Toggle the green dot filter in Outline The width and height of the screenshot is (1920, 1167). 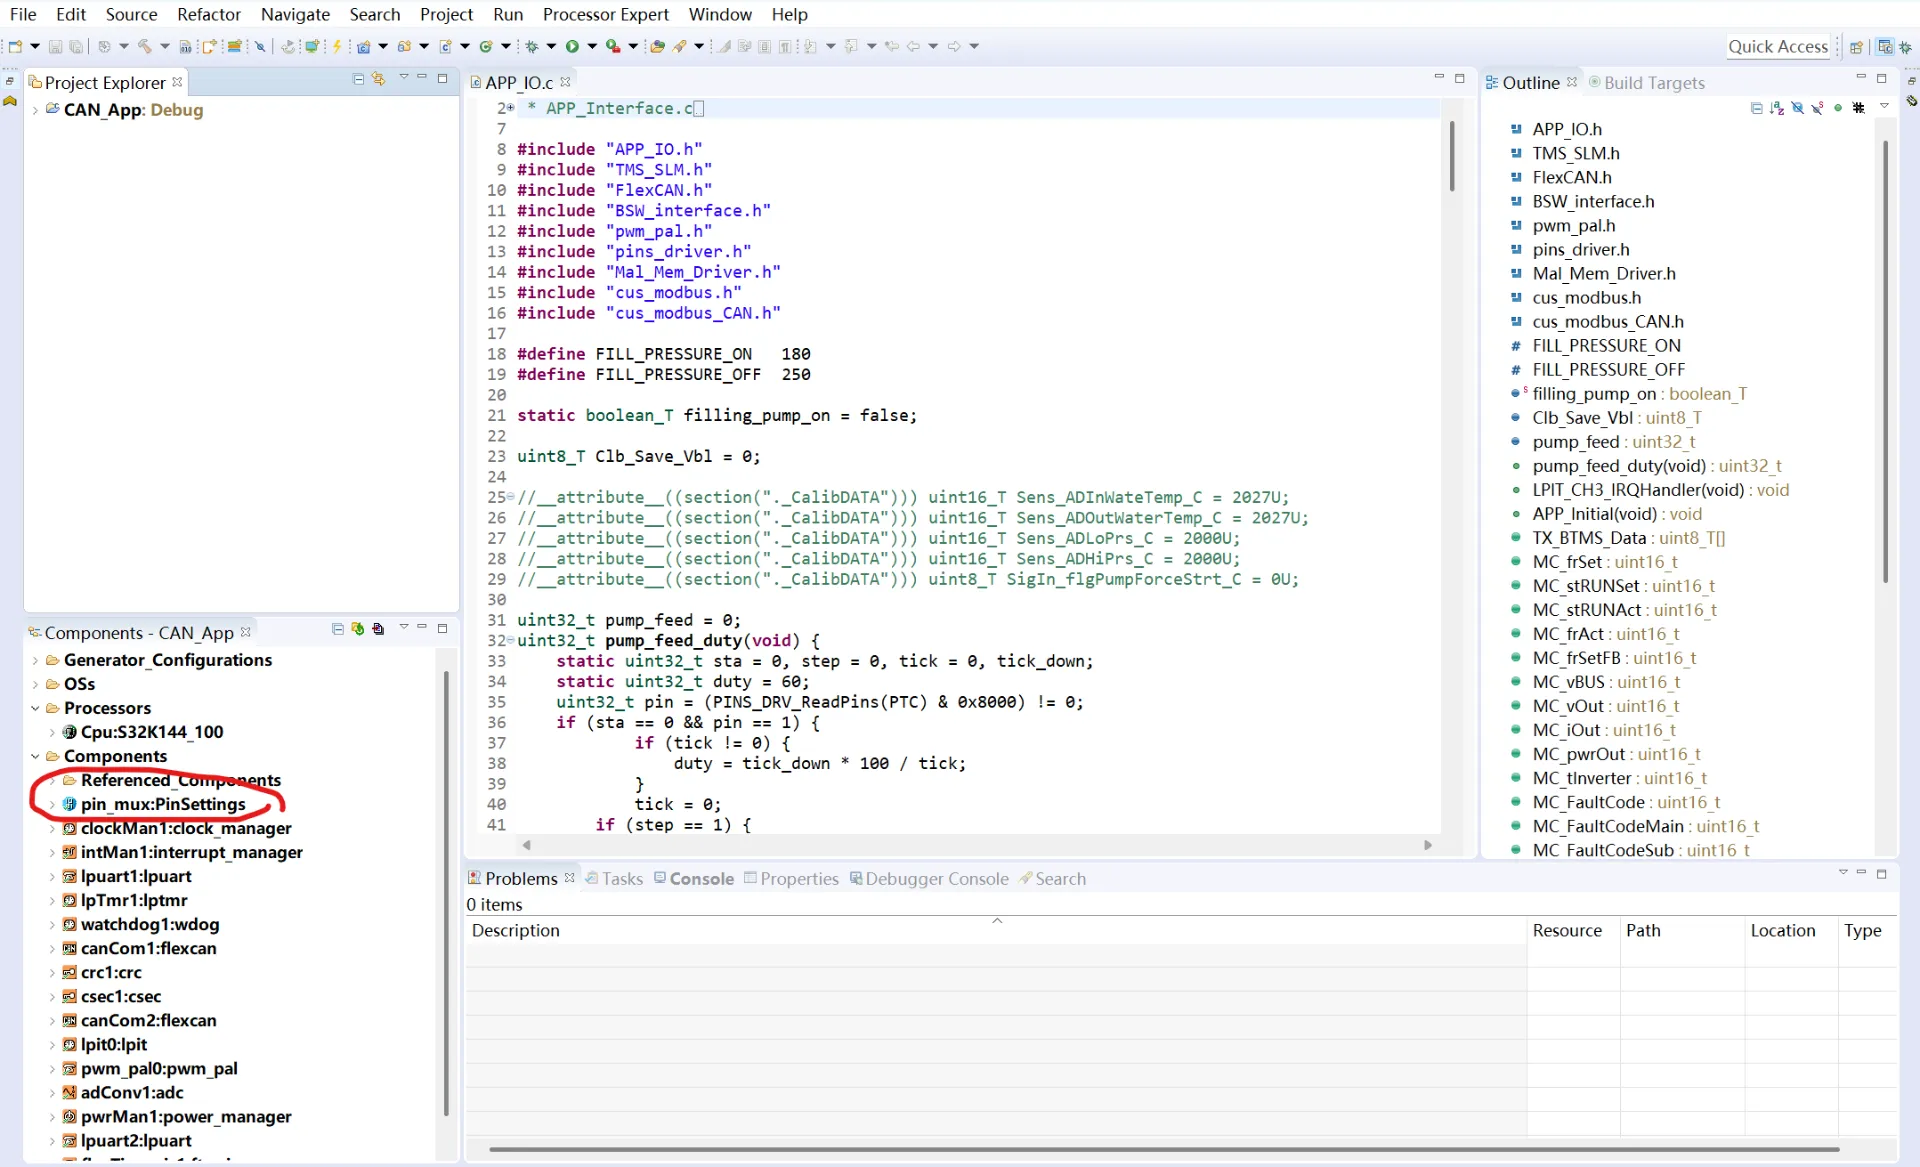(1838, 108)
